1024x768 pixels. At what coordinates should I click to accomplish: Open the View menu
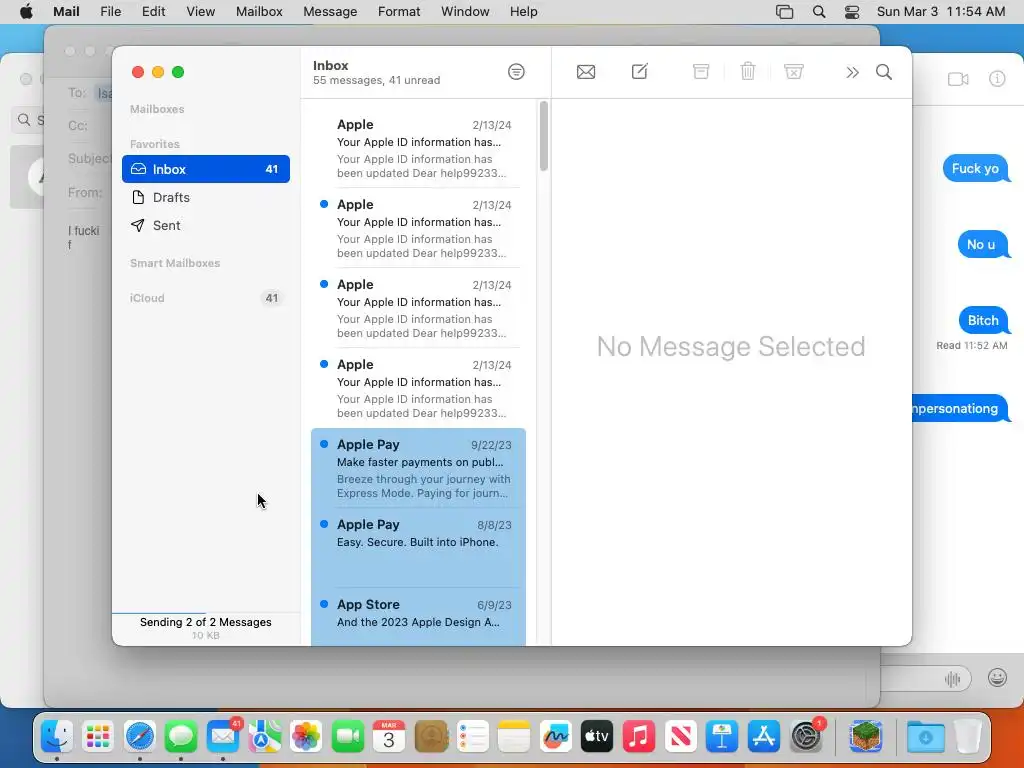click(x=200, y=12)
